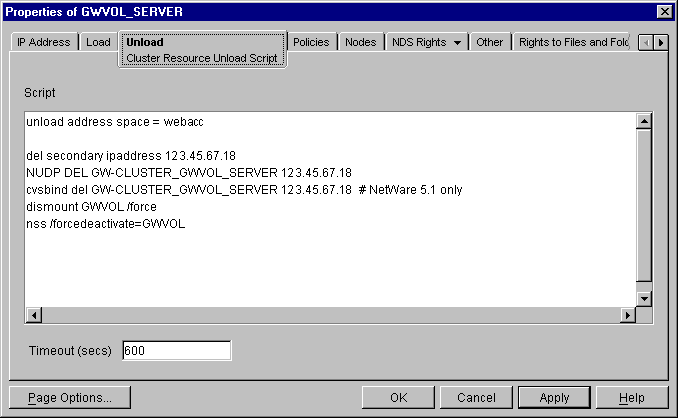Open the Policies tab
Screen dimensions: 678x418
[311, 42]
